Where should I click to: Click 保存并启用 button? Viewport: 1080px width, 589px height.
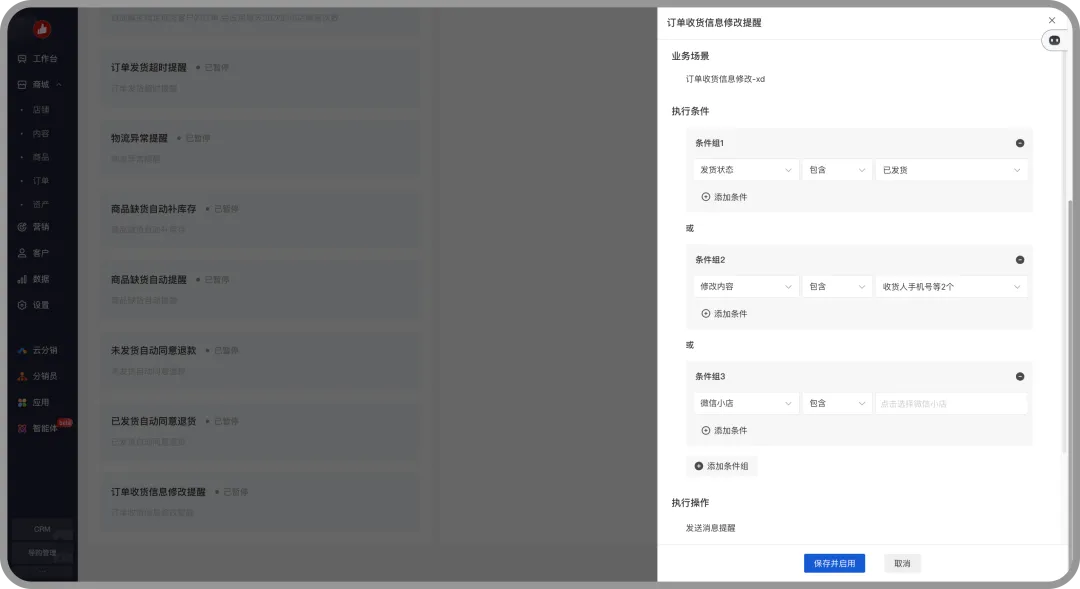tap(834, 564)
